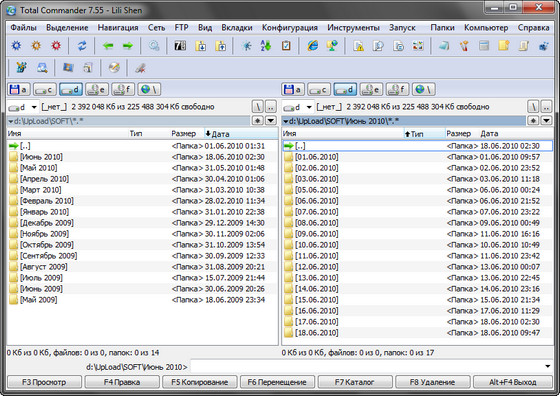Open the right panel directory history arrow
The width and height of the screenshot is (560, 396).
(x=546, y=121)
